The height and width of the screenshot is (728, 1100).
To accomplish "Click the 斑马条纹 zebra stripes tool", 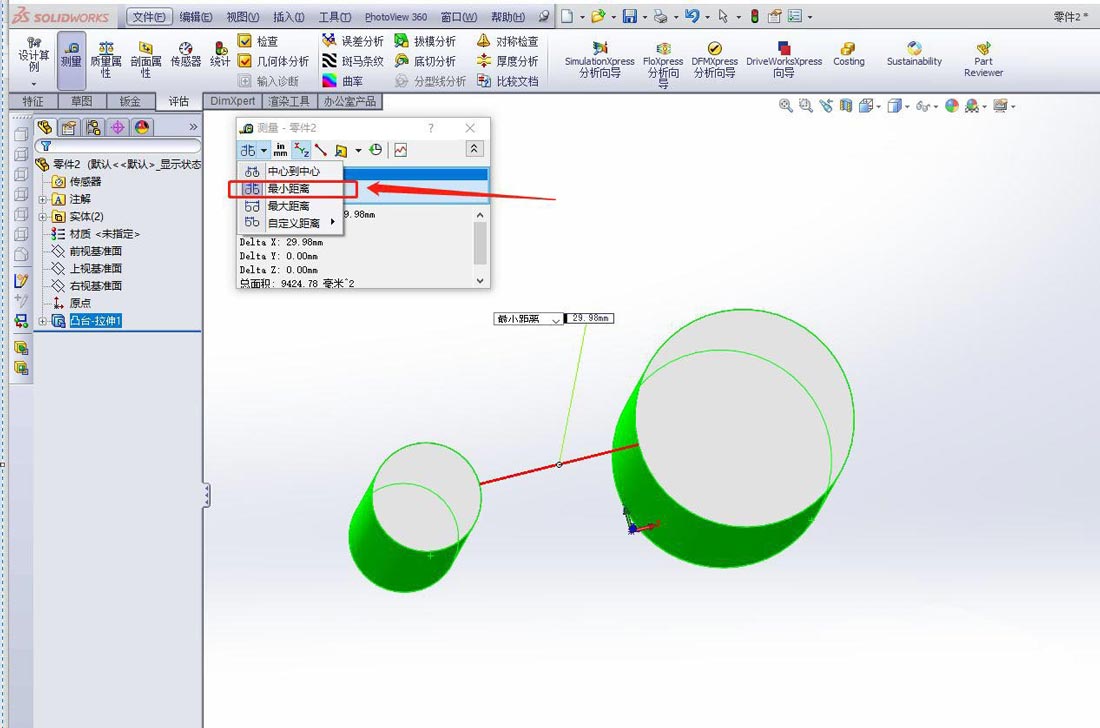I will point(353,61).
